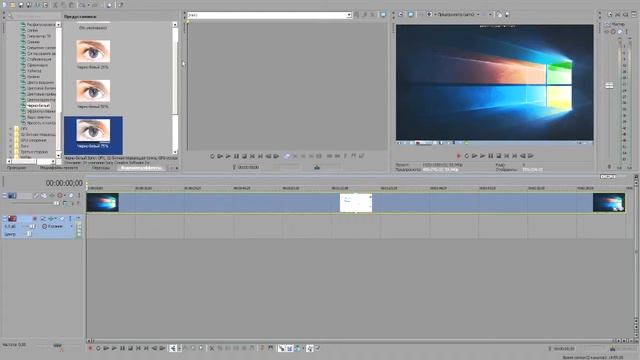This screenshot has width=640, height=360.
Task: Stop playback in the preview window transport
Action: [x=499, y=156]
